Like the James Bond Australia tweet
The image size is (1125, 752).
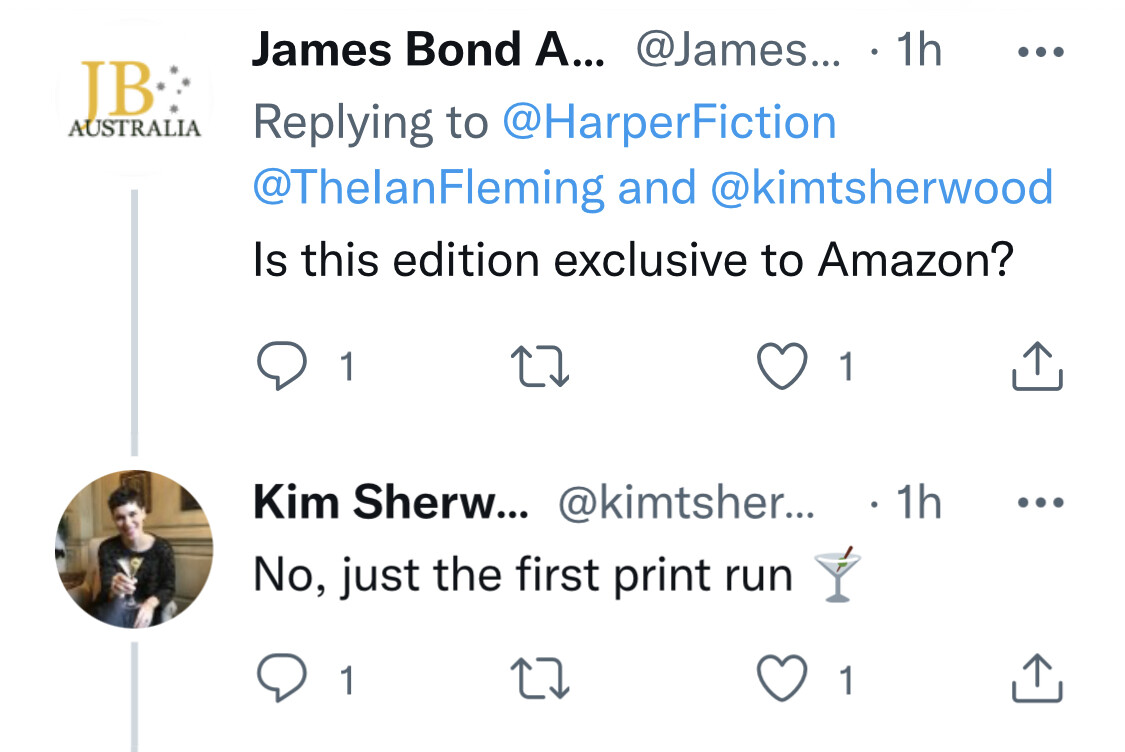click(x=783, y=367)
